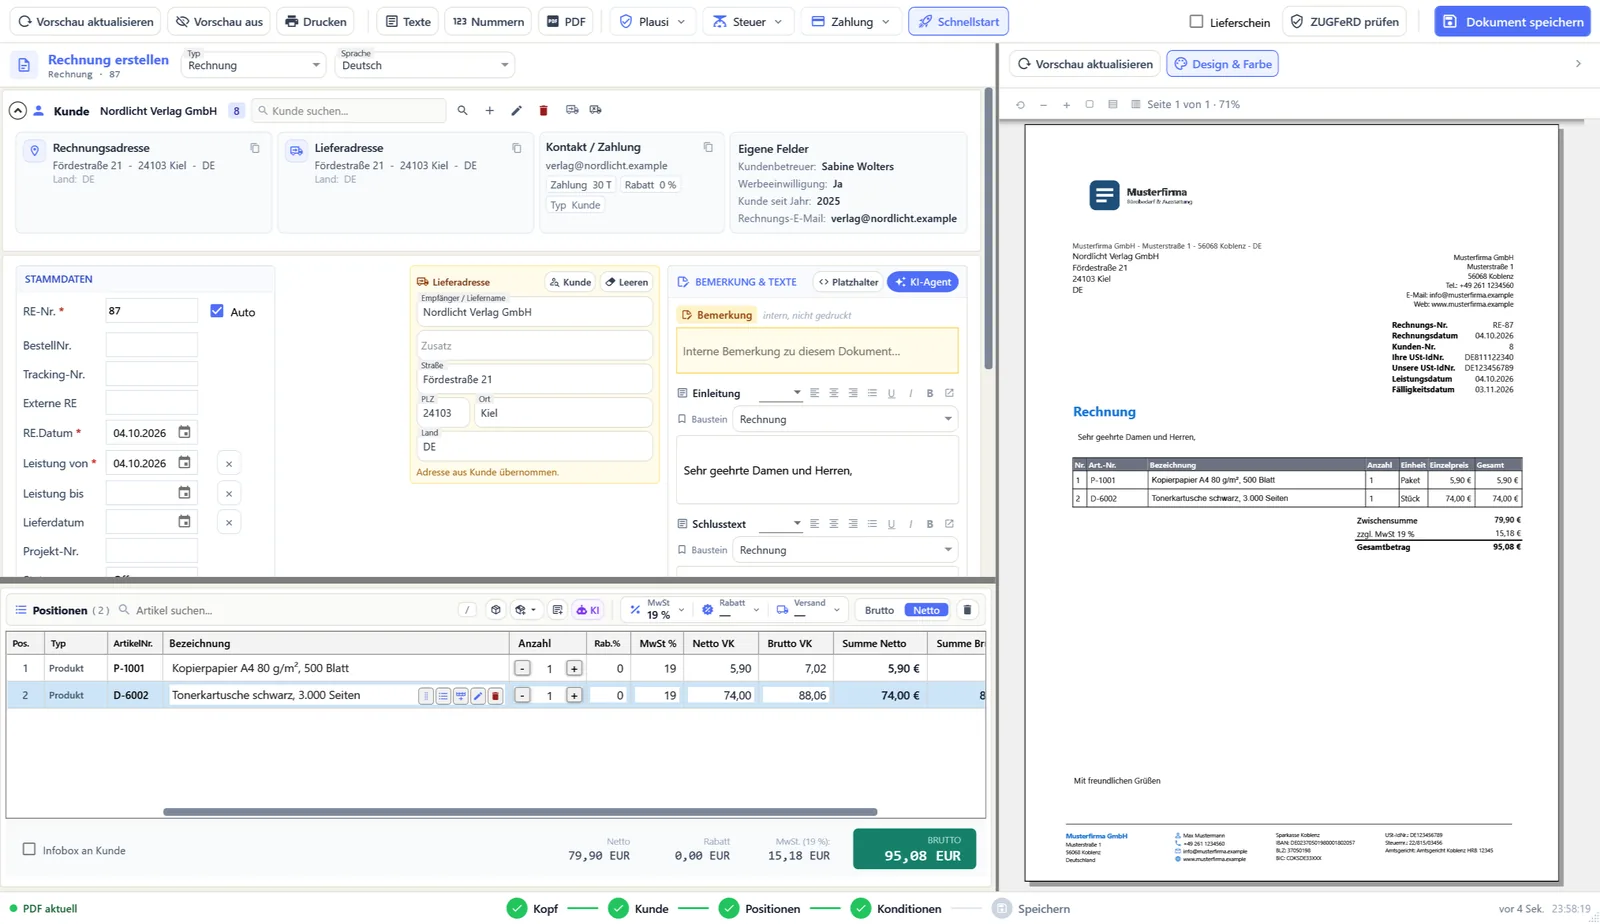
Task: Zoom in the PDF preview with plus
Action: [x=1066, y=105]
